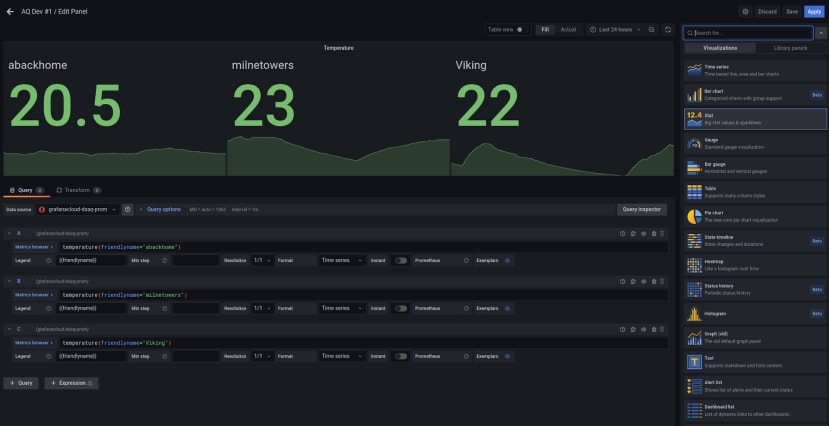829x426 pixels.
Task: Switch to the Transform tab
Action: click(x=78, y=190)
